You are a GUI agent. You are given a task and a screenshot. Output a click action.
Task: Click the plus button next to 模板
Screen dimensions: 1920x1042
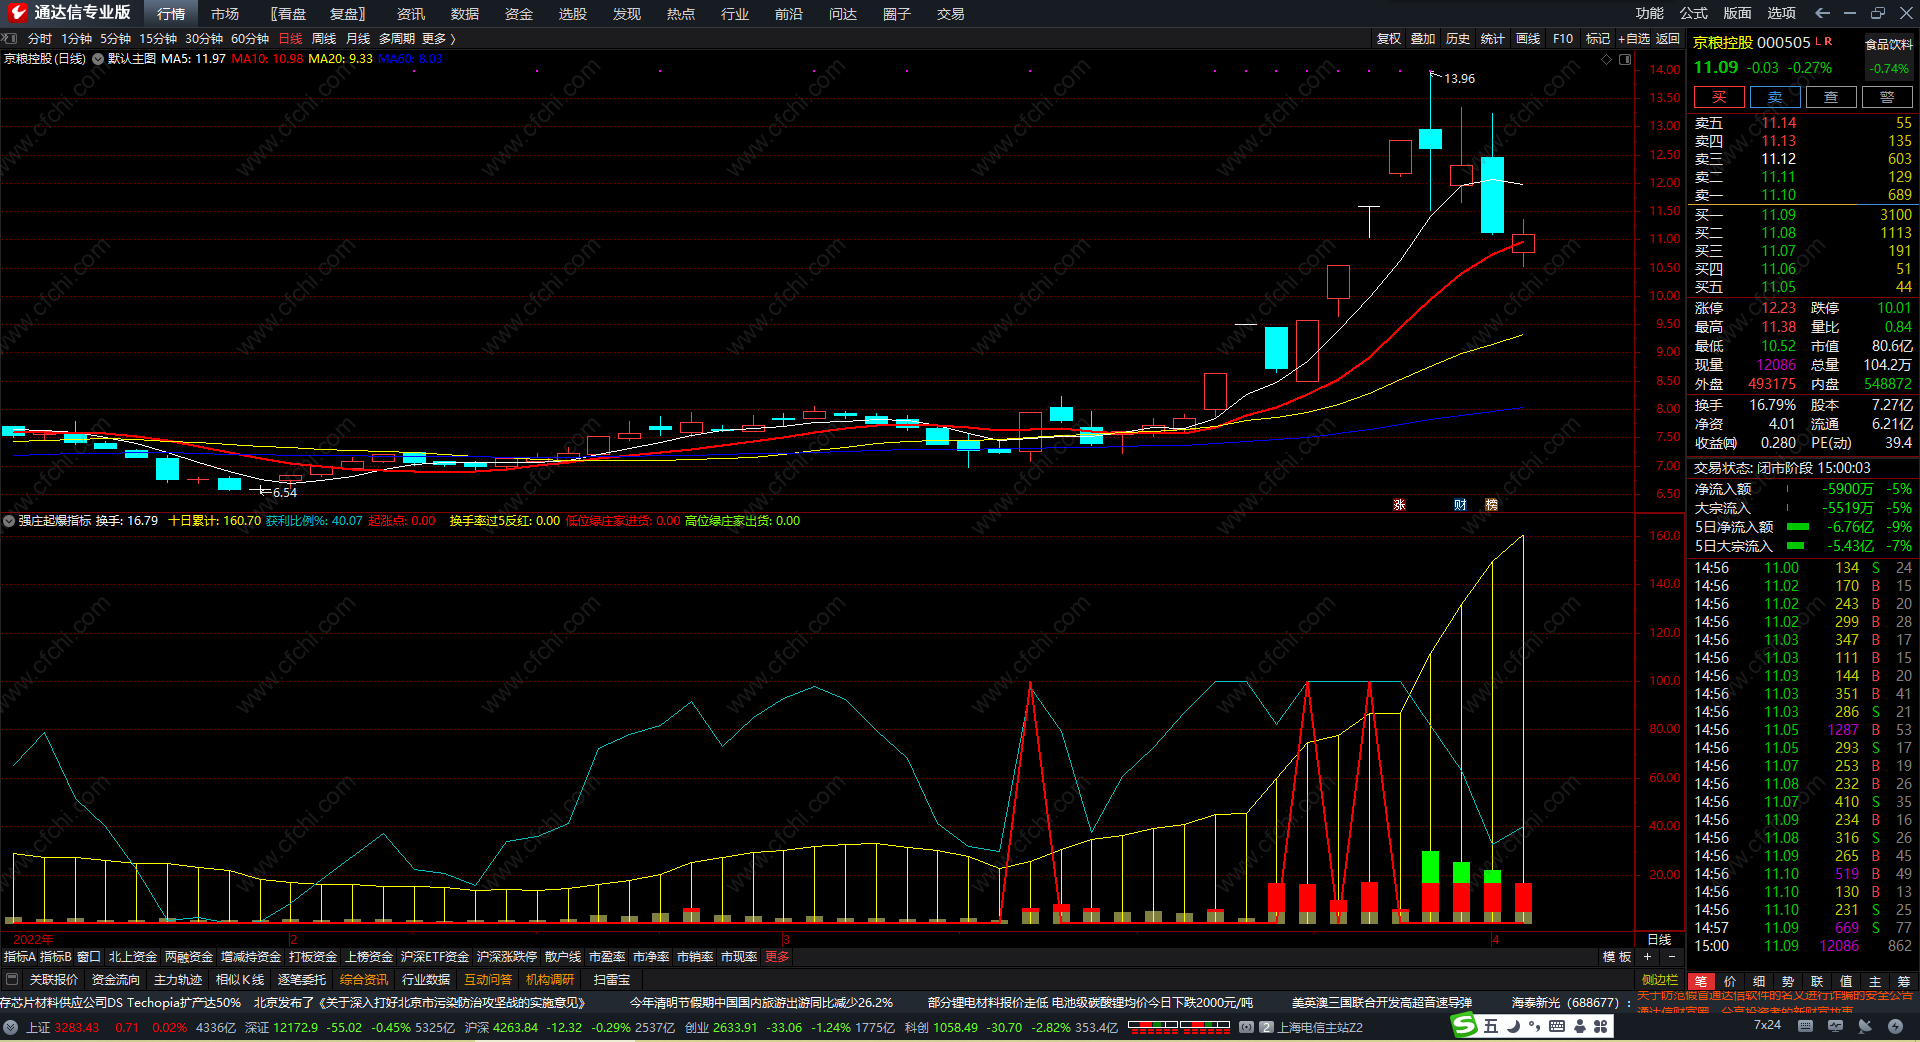pyautogui.click(x=1648, y=957)
